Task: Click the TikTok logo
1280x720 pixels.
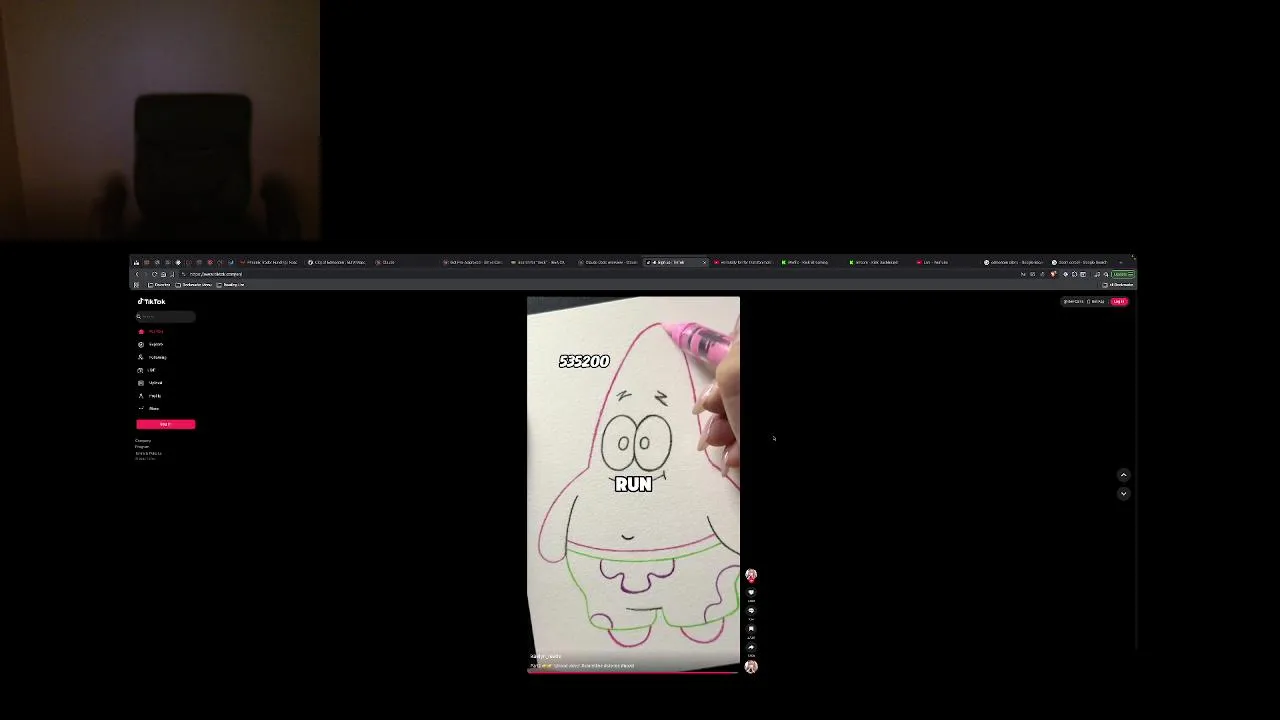Action: [x=152, y=301]
